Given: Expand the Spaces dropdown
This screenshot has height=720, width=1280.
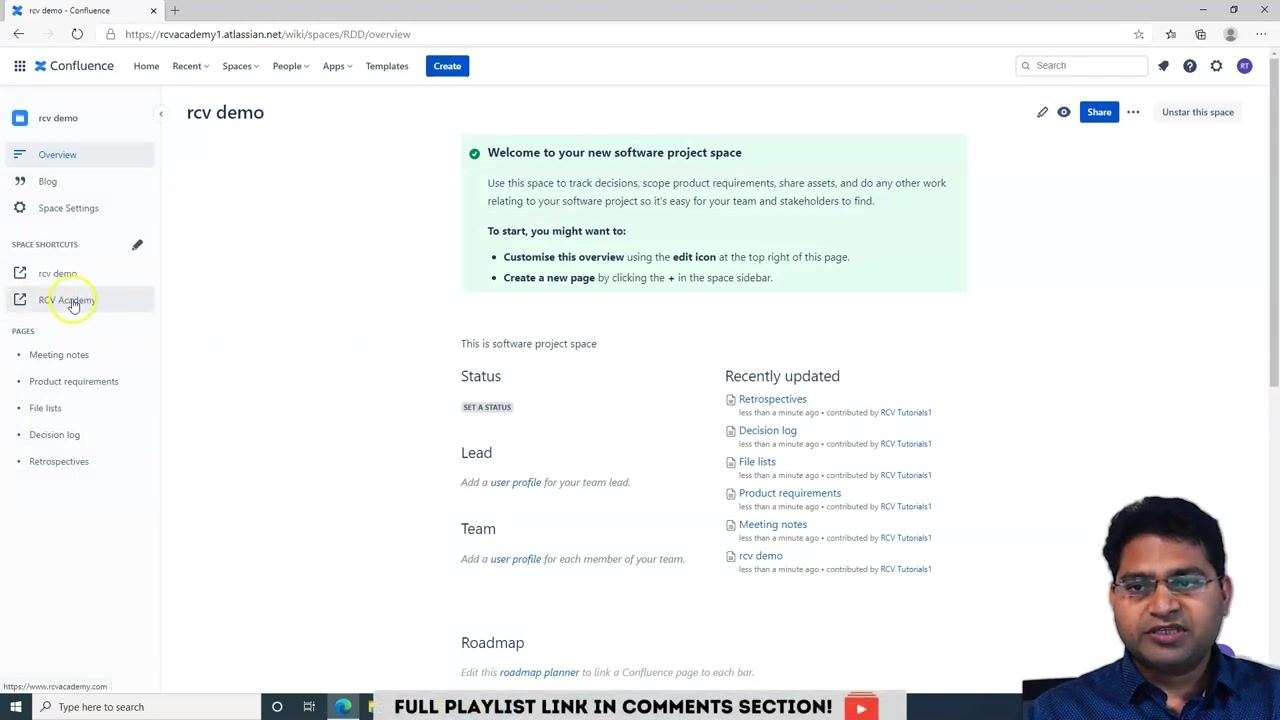Looking at the screenshot, I should coord(240,66).
